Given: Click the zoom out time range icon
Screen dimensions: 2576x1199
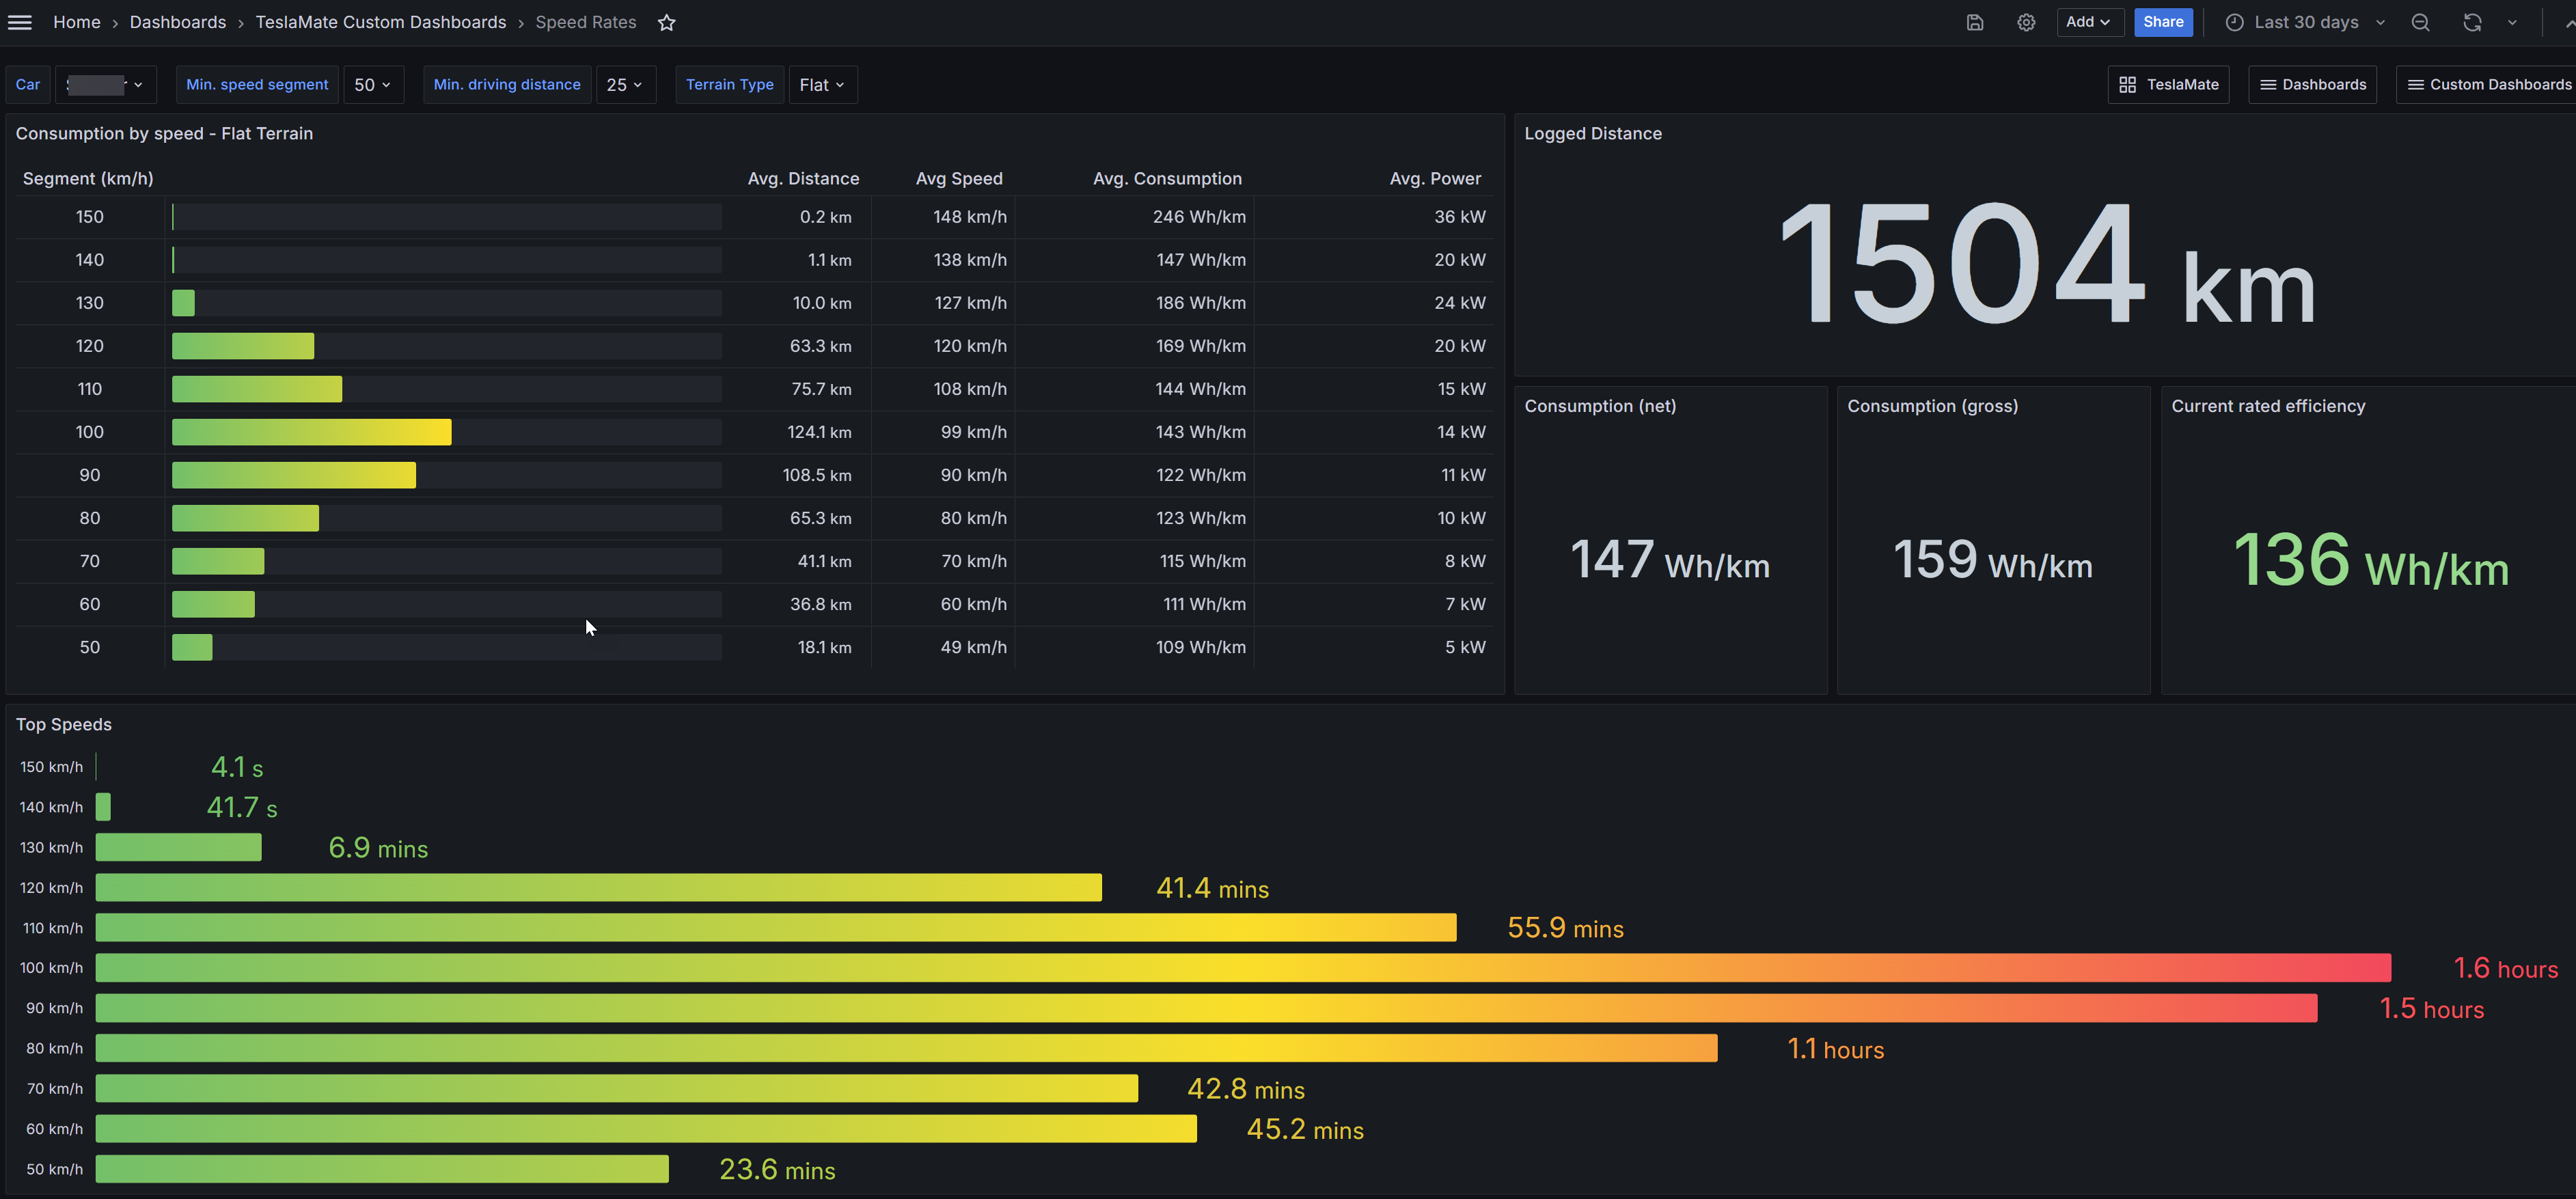Looking at the screenshot, I should coord(2420,22).
